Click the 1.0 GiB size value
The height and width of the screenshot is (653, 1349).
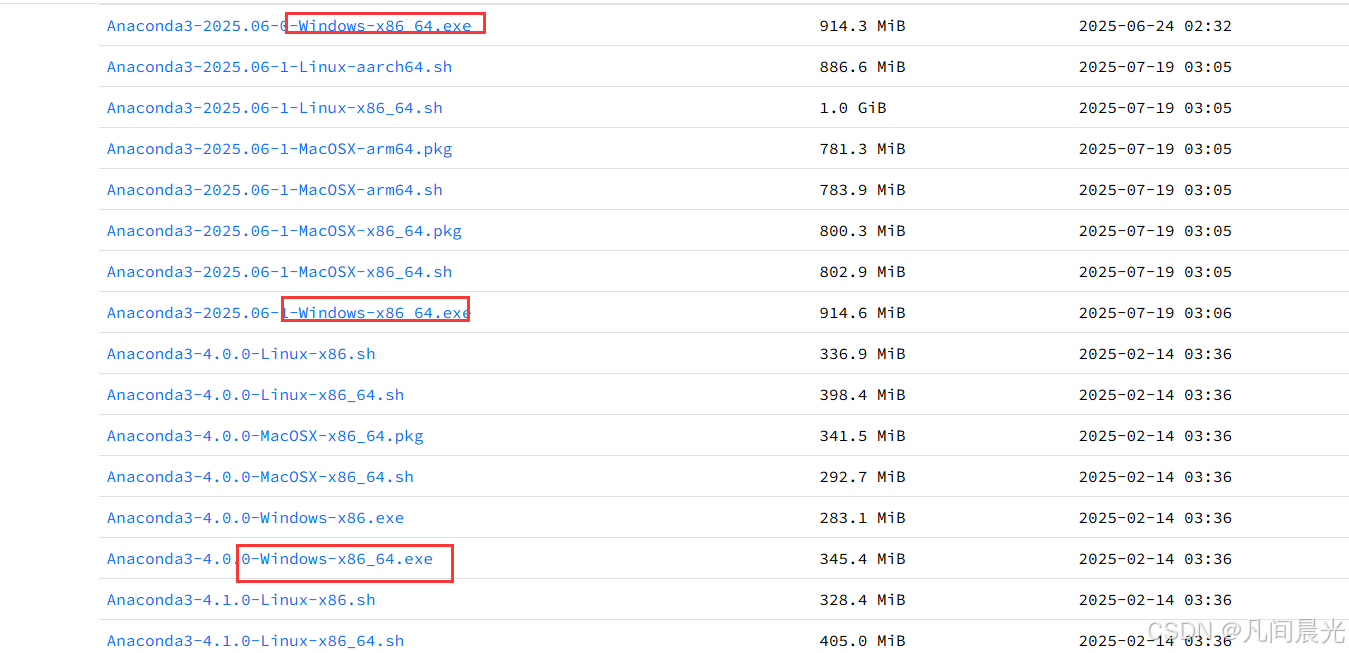pos(853,108)
